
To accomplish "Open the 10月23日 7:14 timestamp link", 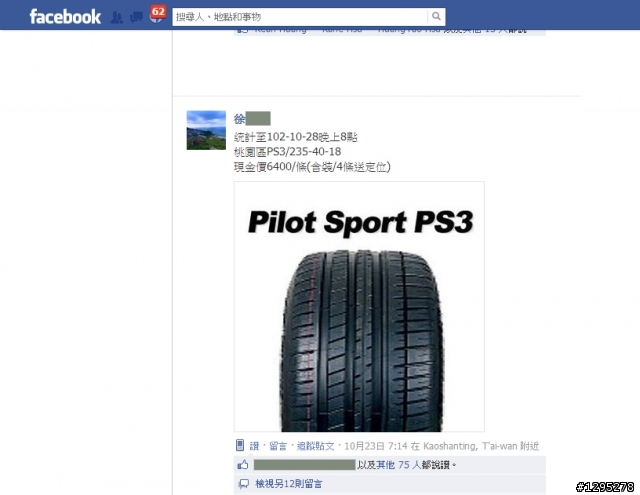I will tap(376, 446).
